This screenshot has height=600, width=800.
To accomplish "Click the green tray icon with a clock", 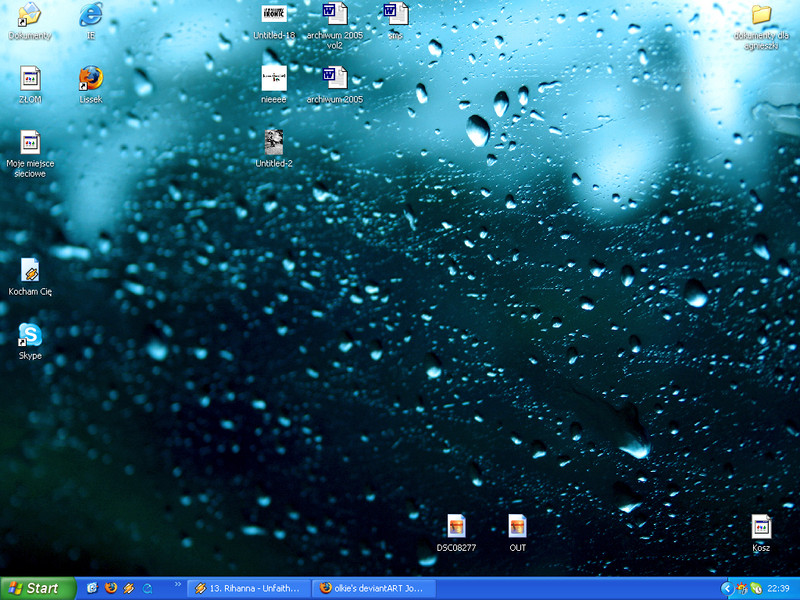I will [x=756, y=589].
